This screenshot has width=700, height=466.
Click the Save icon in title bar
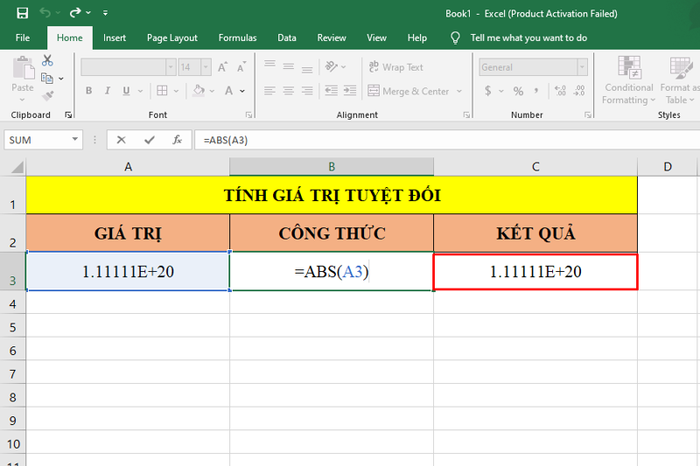(x=22, y=13)
